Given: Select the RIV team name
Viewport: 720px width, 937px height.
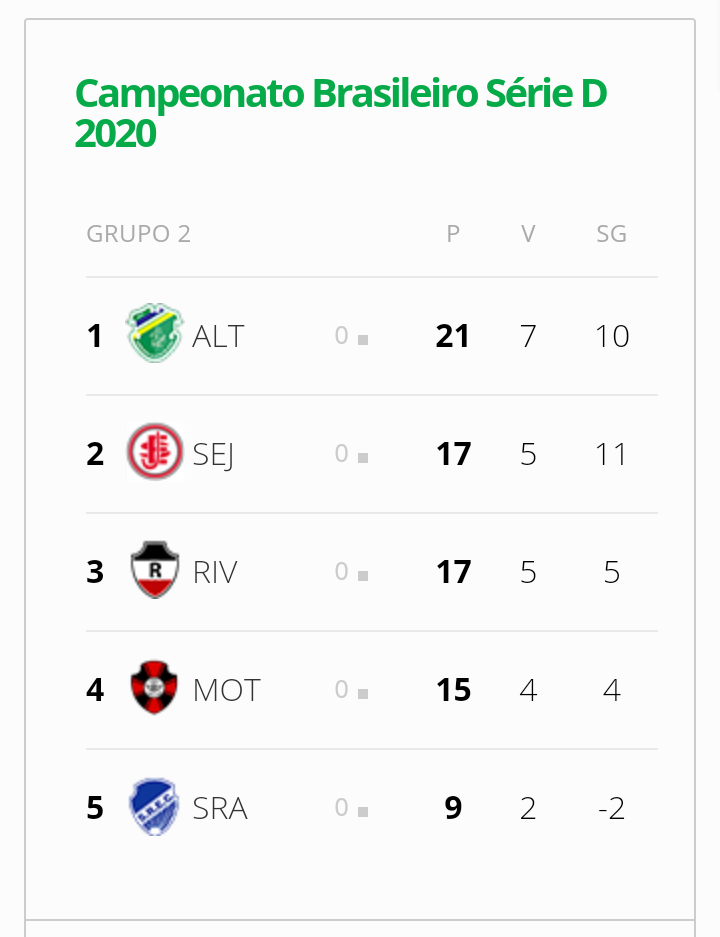Looking at the screenshot, I should click(215, 572).
